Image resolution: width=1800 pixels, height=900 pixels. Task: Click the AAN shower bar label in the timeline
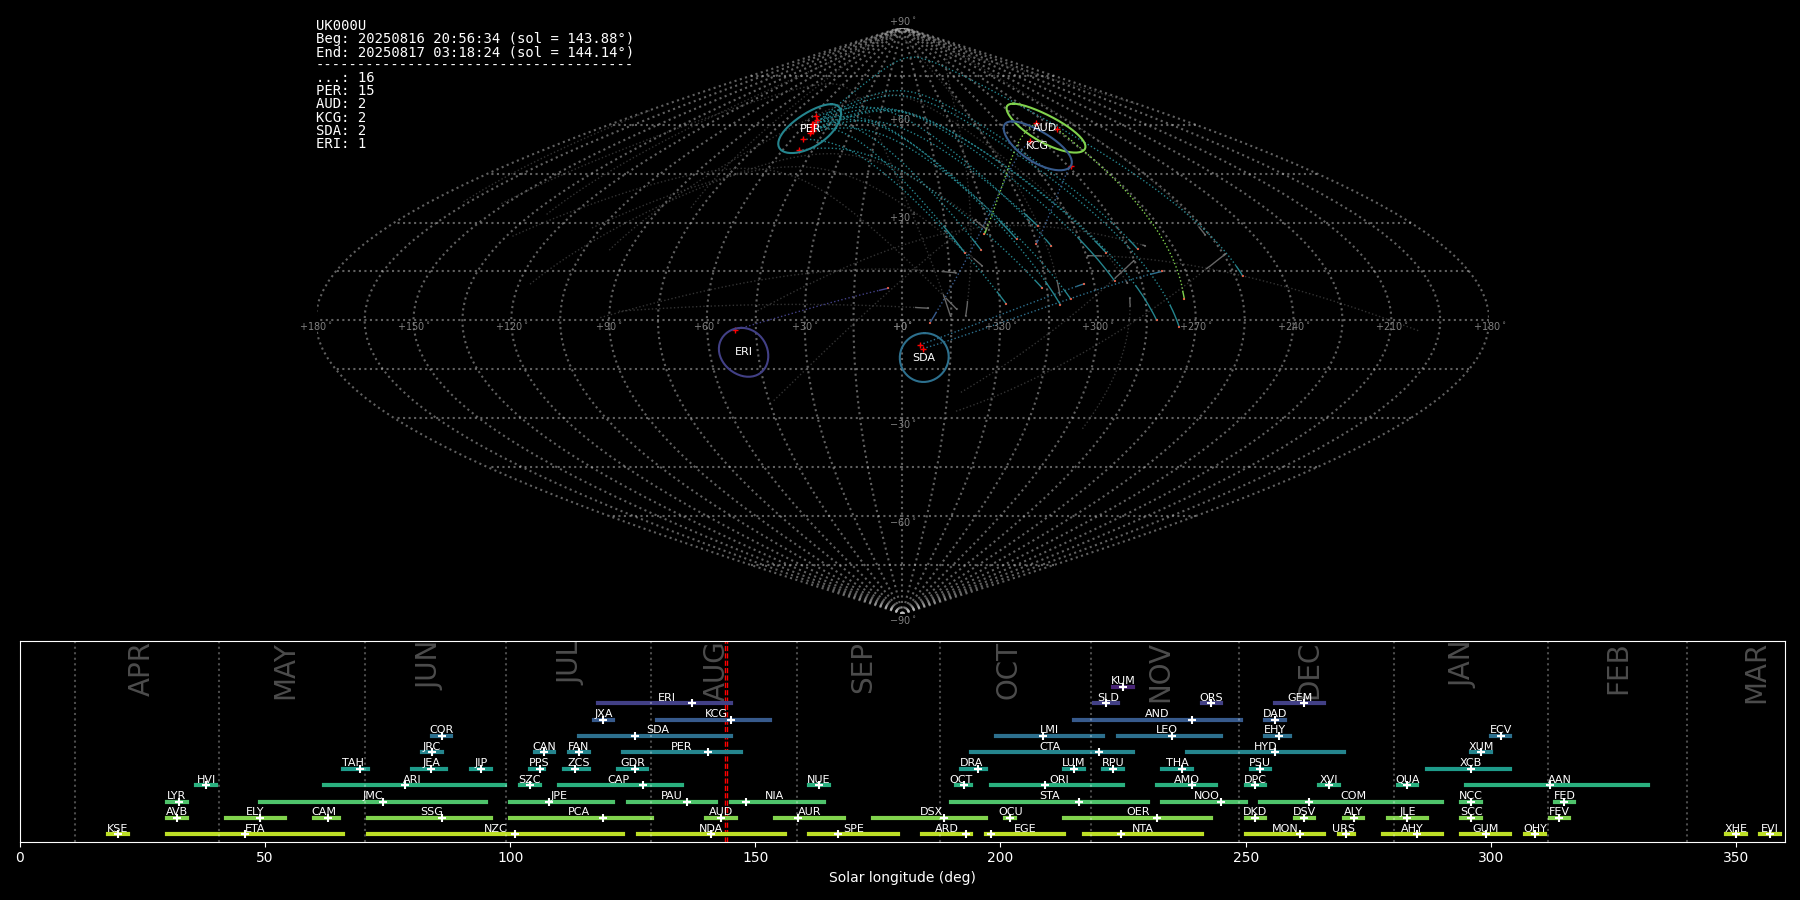pyautogui.click(x=1560, y=780)
